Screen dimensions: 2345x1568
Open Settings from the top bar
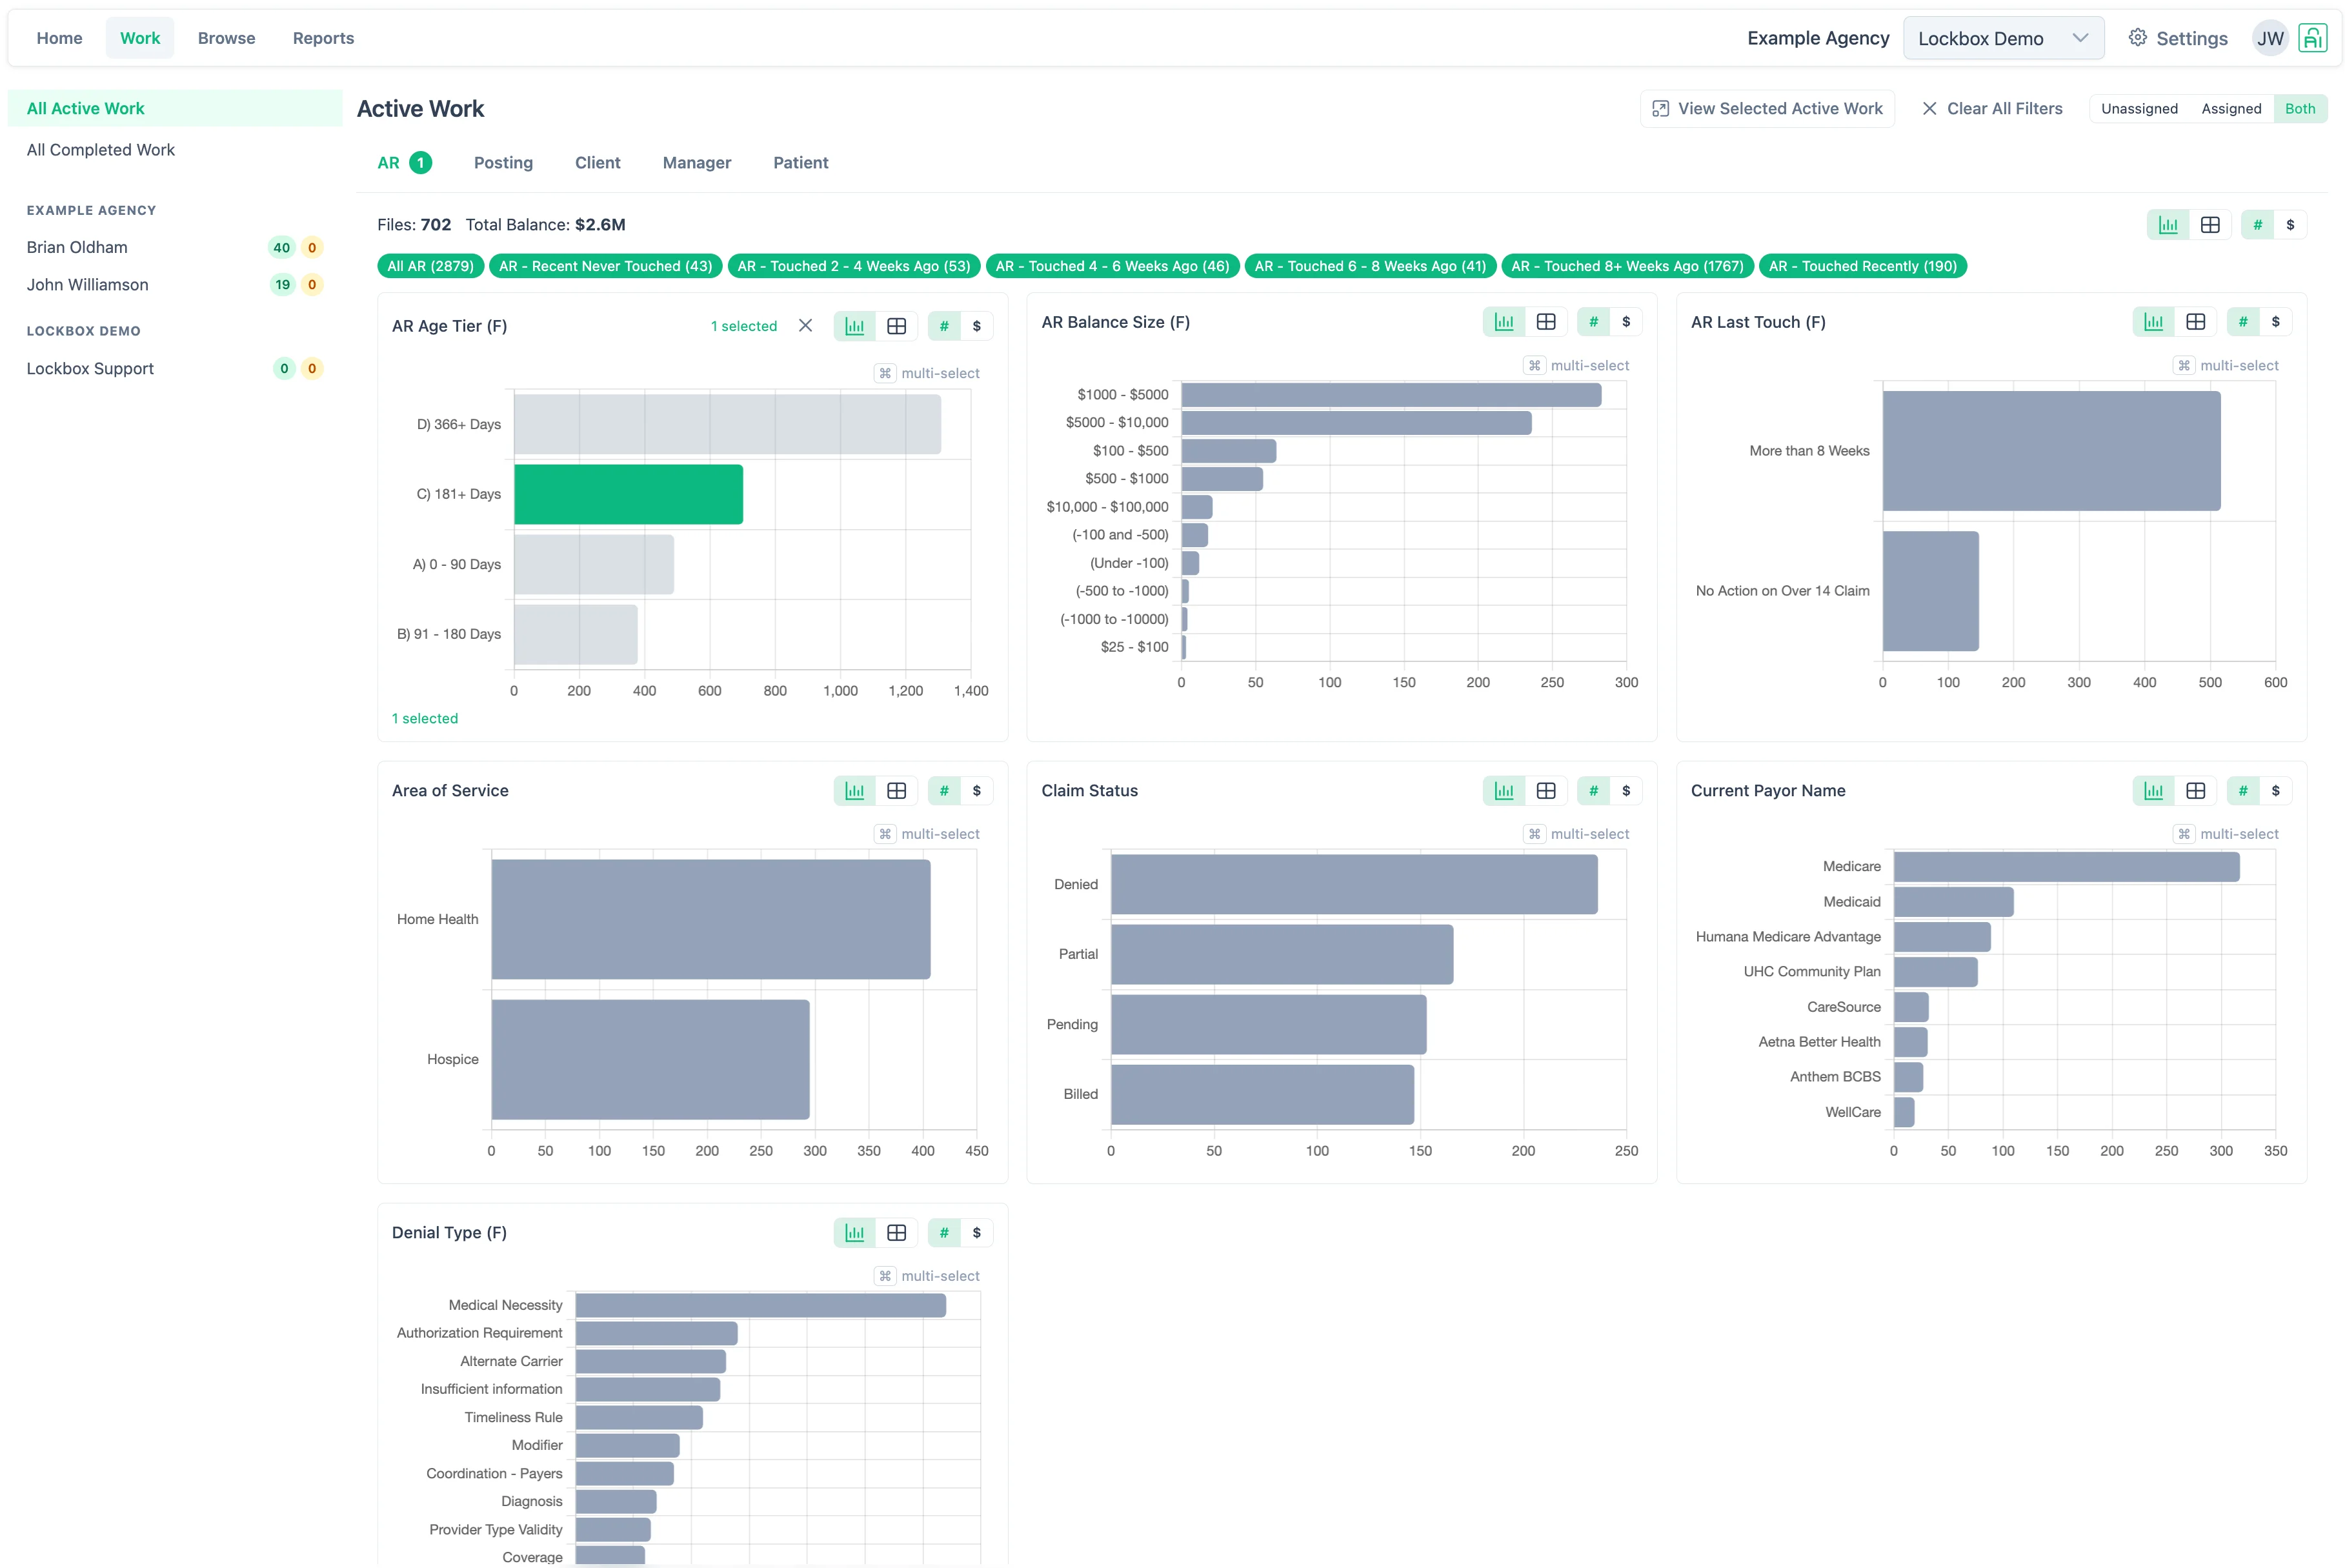(x=2178, y=38)
